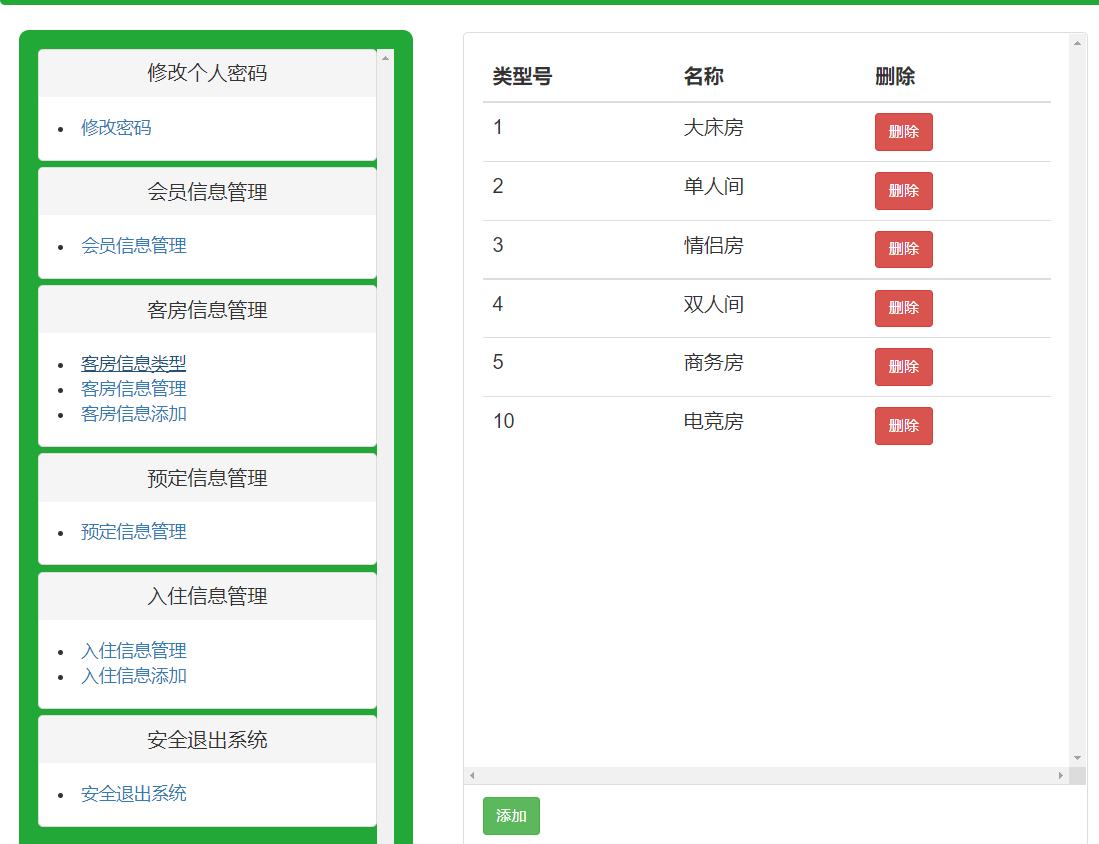
Task: Open the 修改密码 link
Action: pyautogui.click(x=115, y=129)
